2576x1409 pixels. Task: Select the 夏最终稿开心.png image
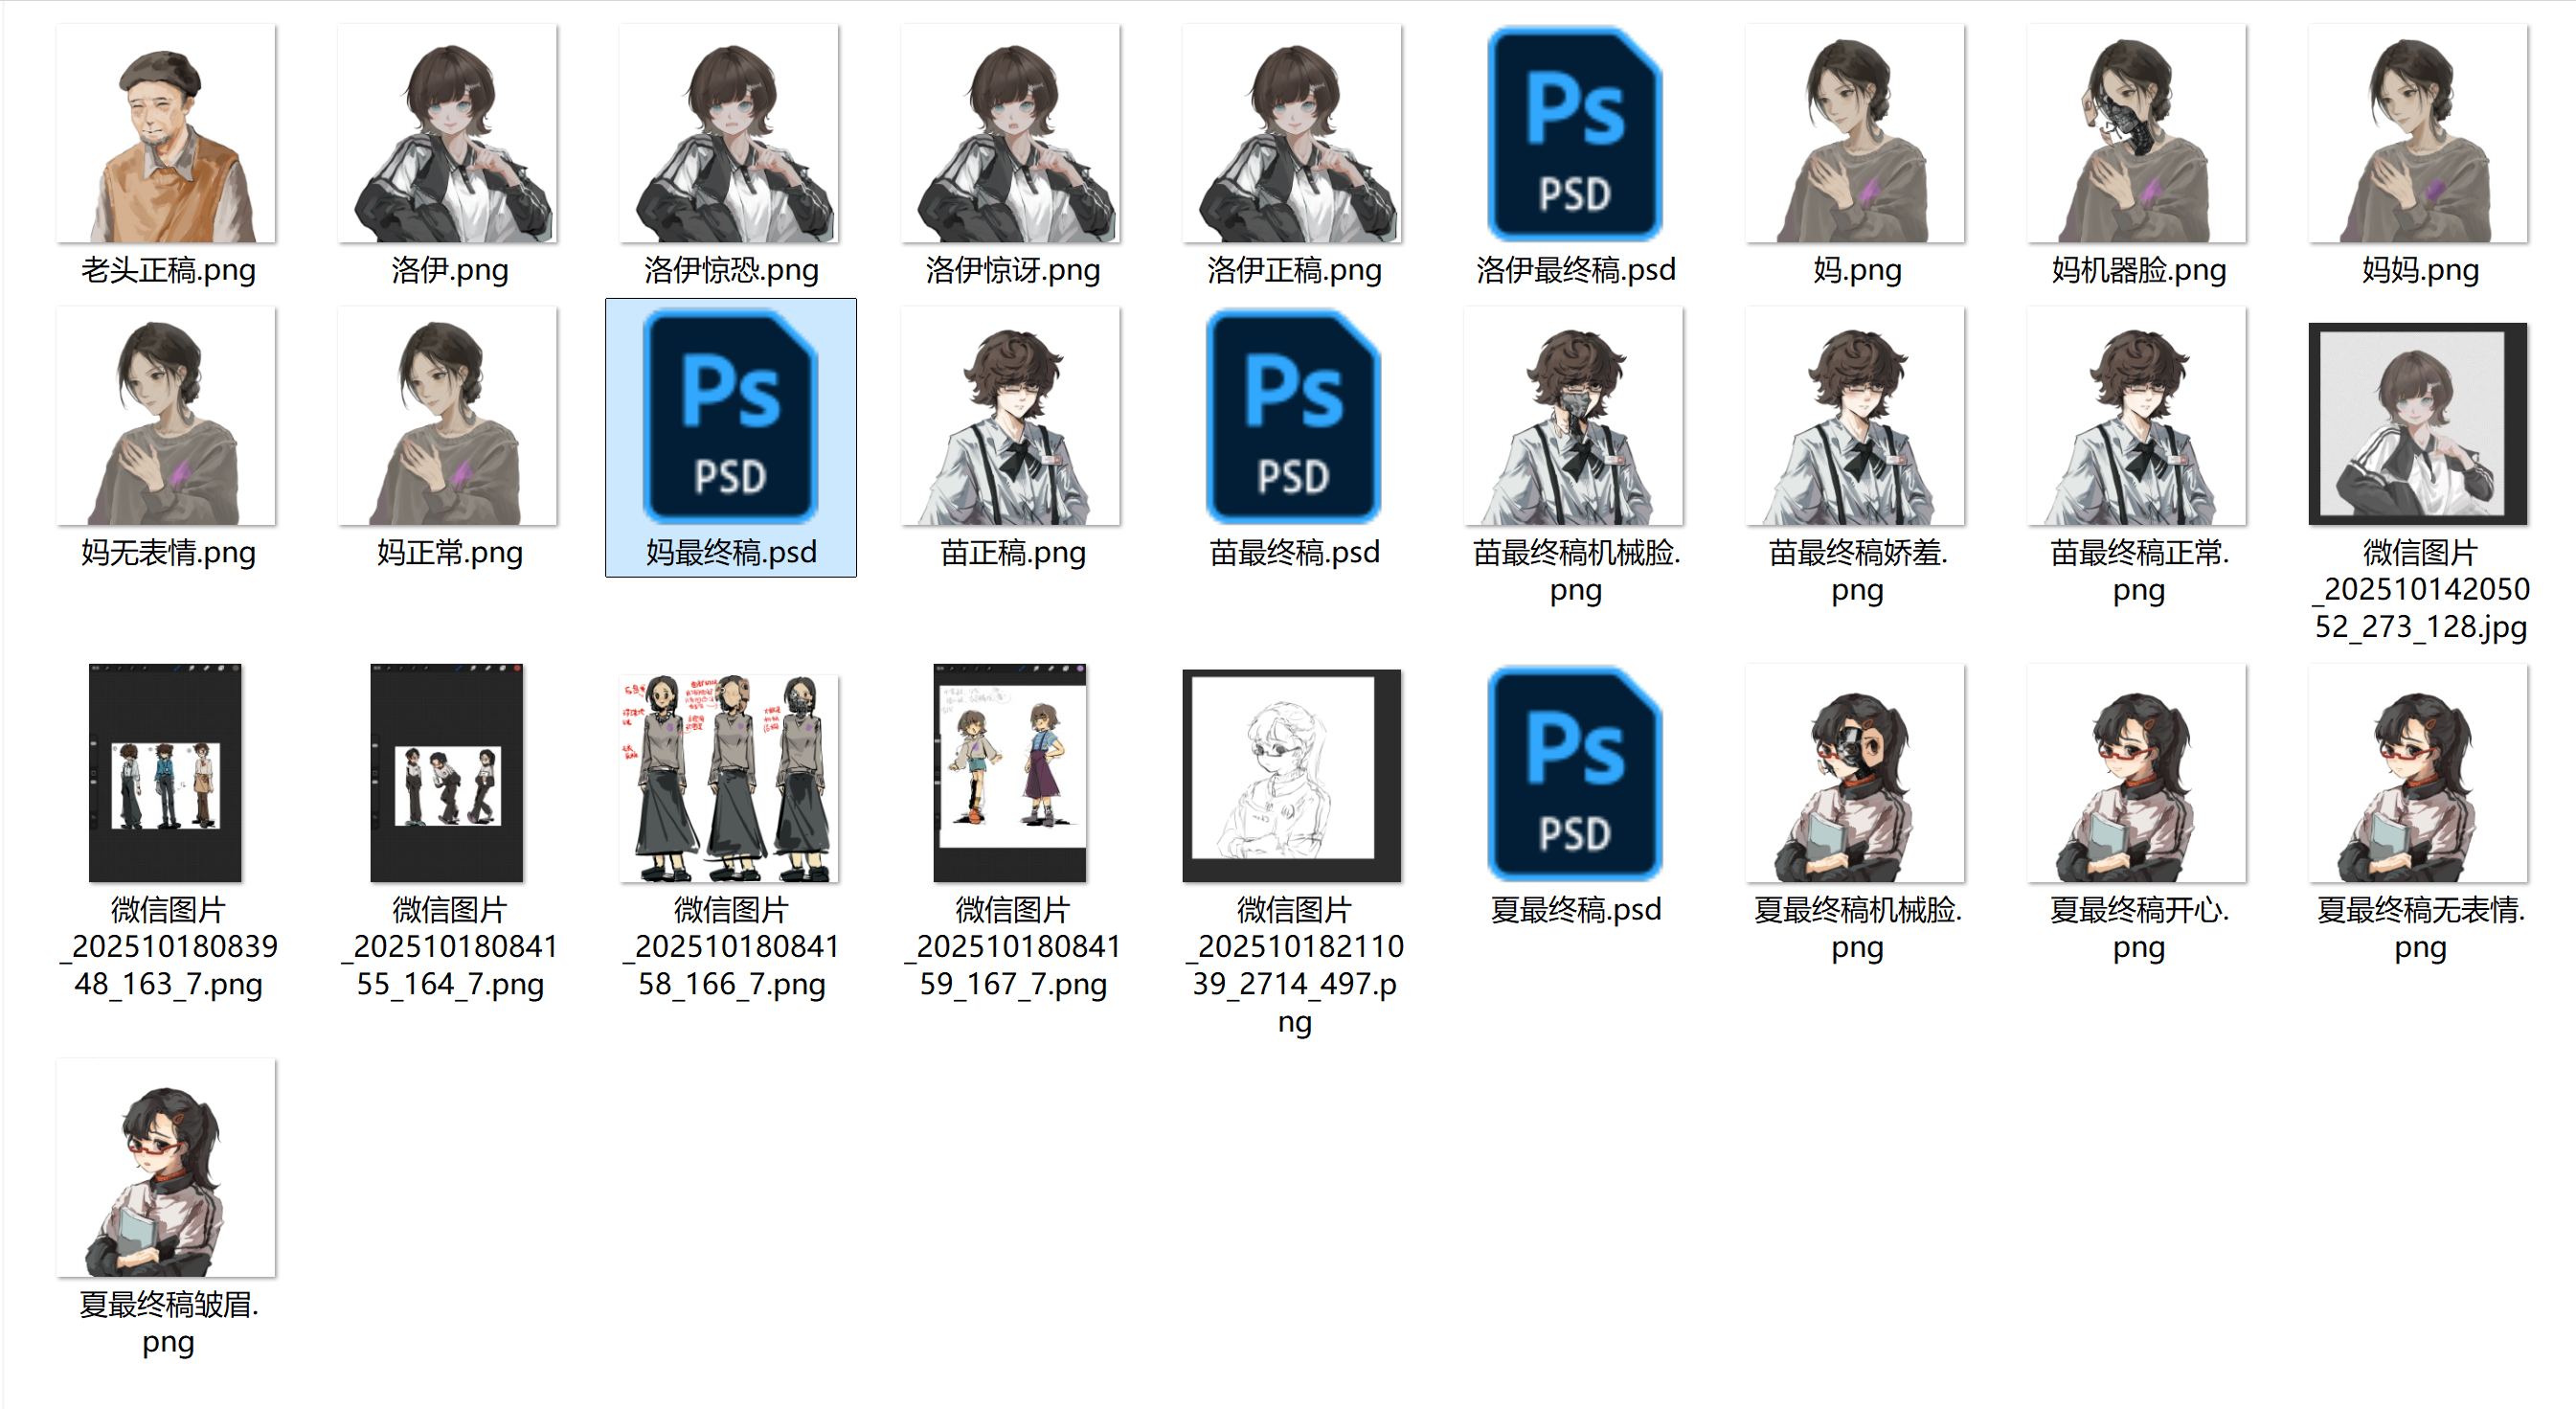[x=2137, y=774]
